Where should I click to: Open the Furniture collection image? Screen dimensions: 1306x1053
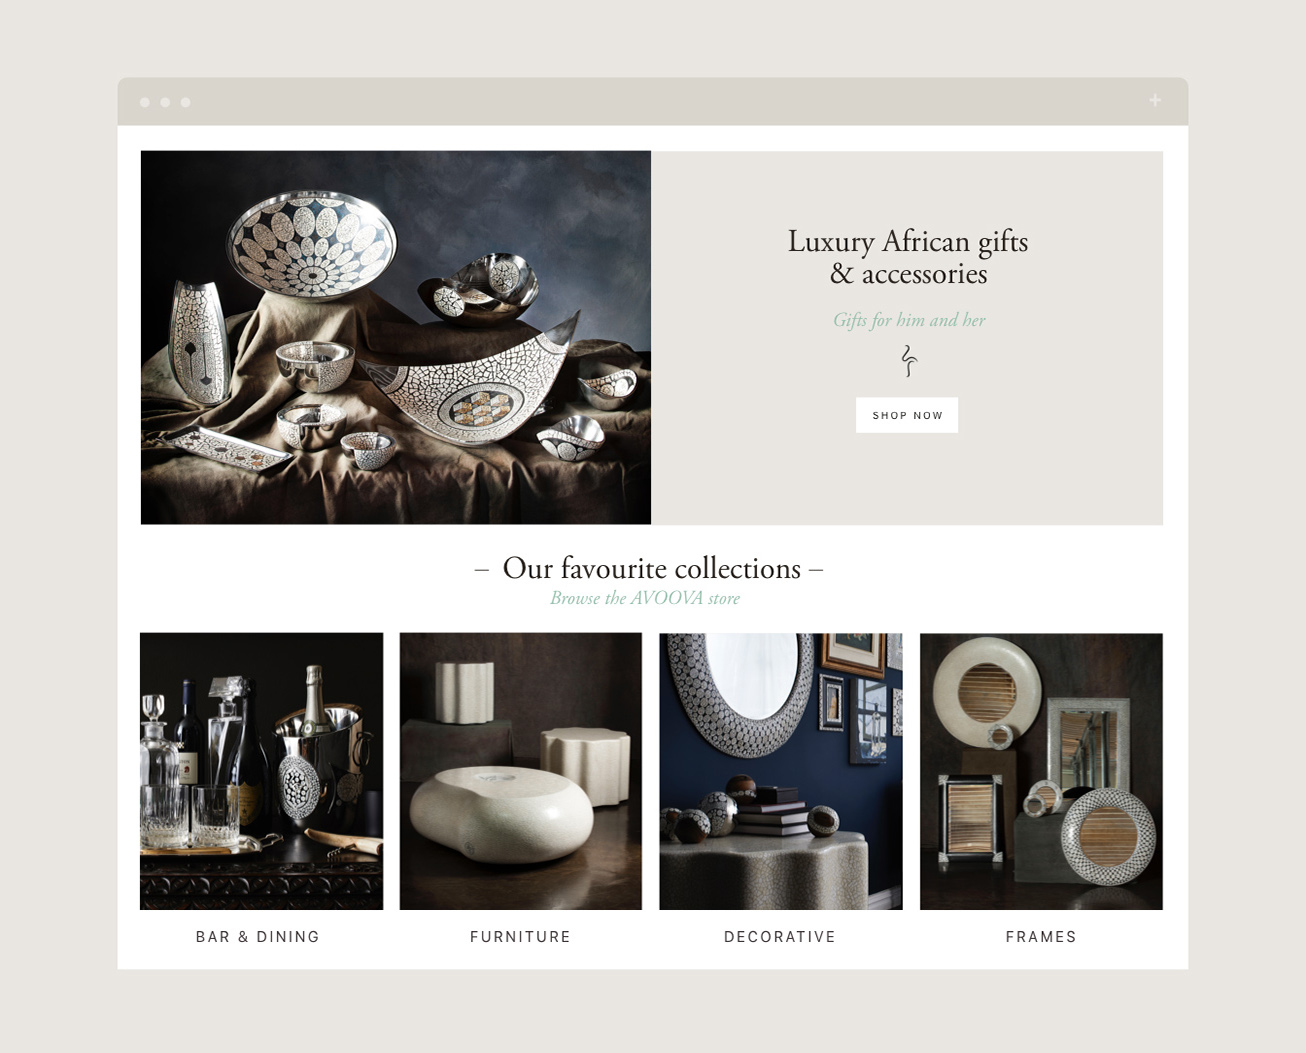click(x=520, y=771)
